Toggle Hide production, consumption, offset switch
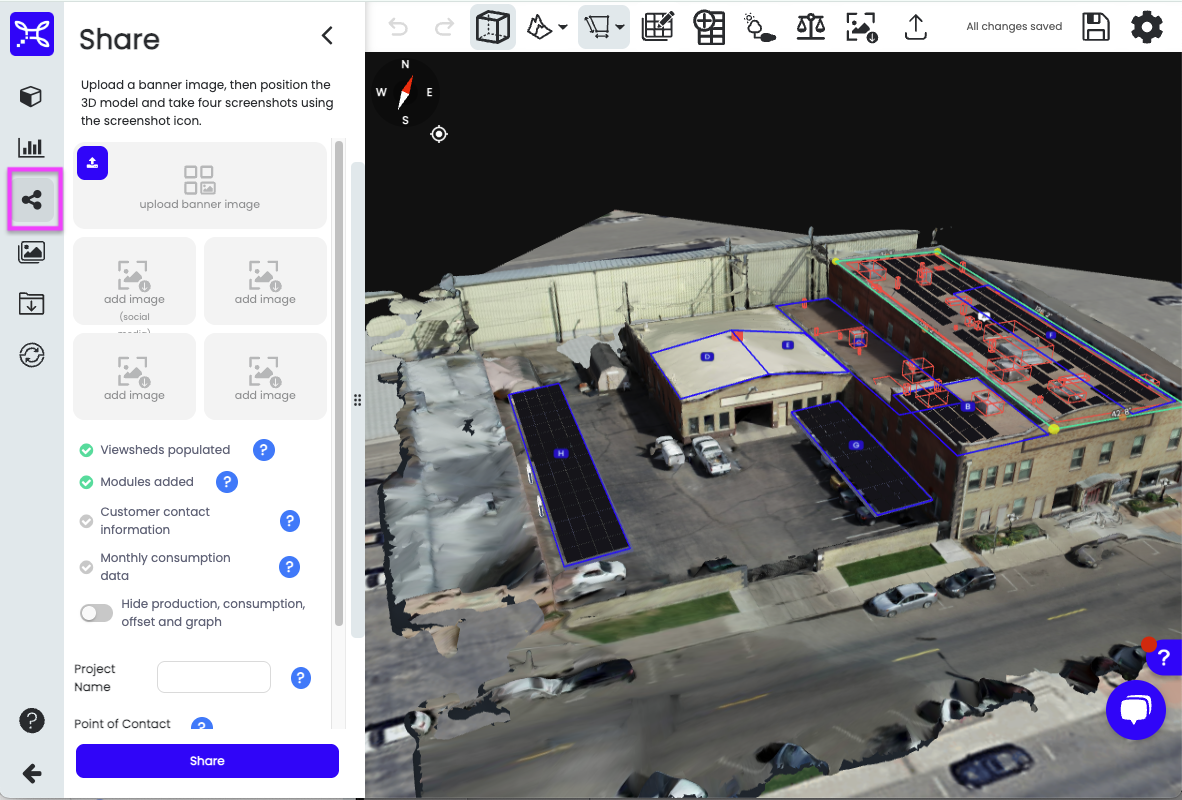 pos(97,613)
